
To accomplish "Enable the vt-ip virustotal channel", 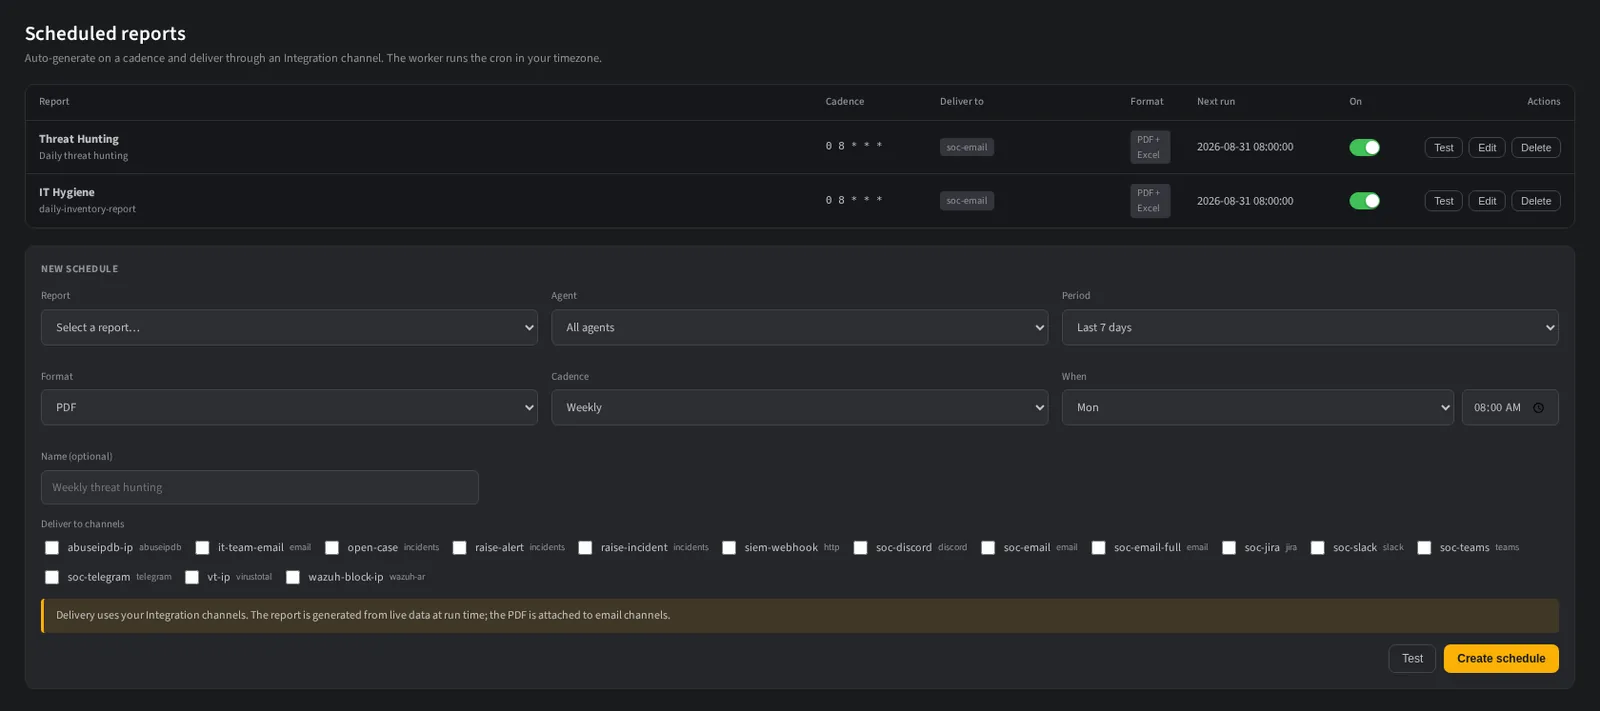I will (x=192, y=577).
